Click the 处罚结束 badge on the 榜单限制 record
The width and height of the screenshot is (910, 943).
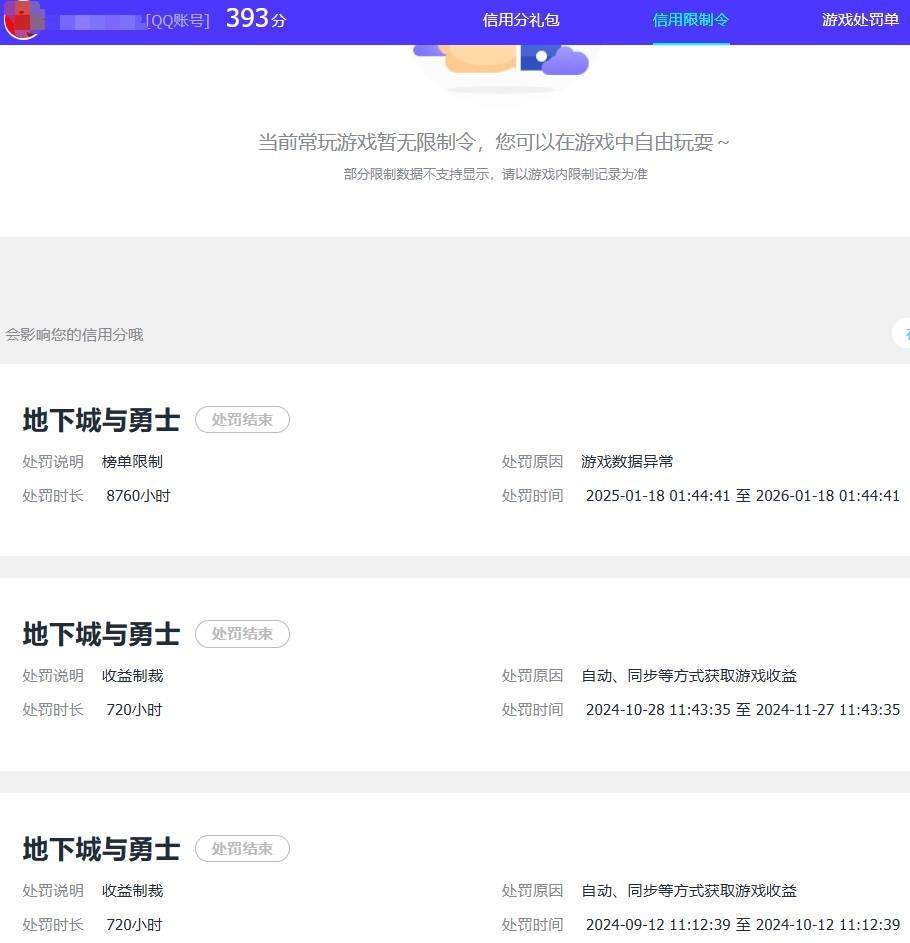coord(242,420)
